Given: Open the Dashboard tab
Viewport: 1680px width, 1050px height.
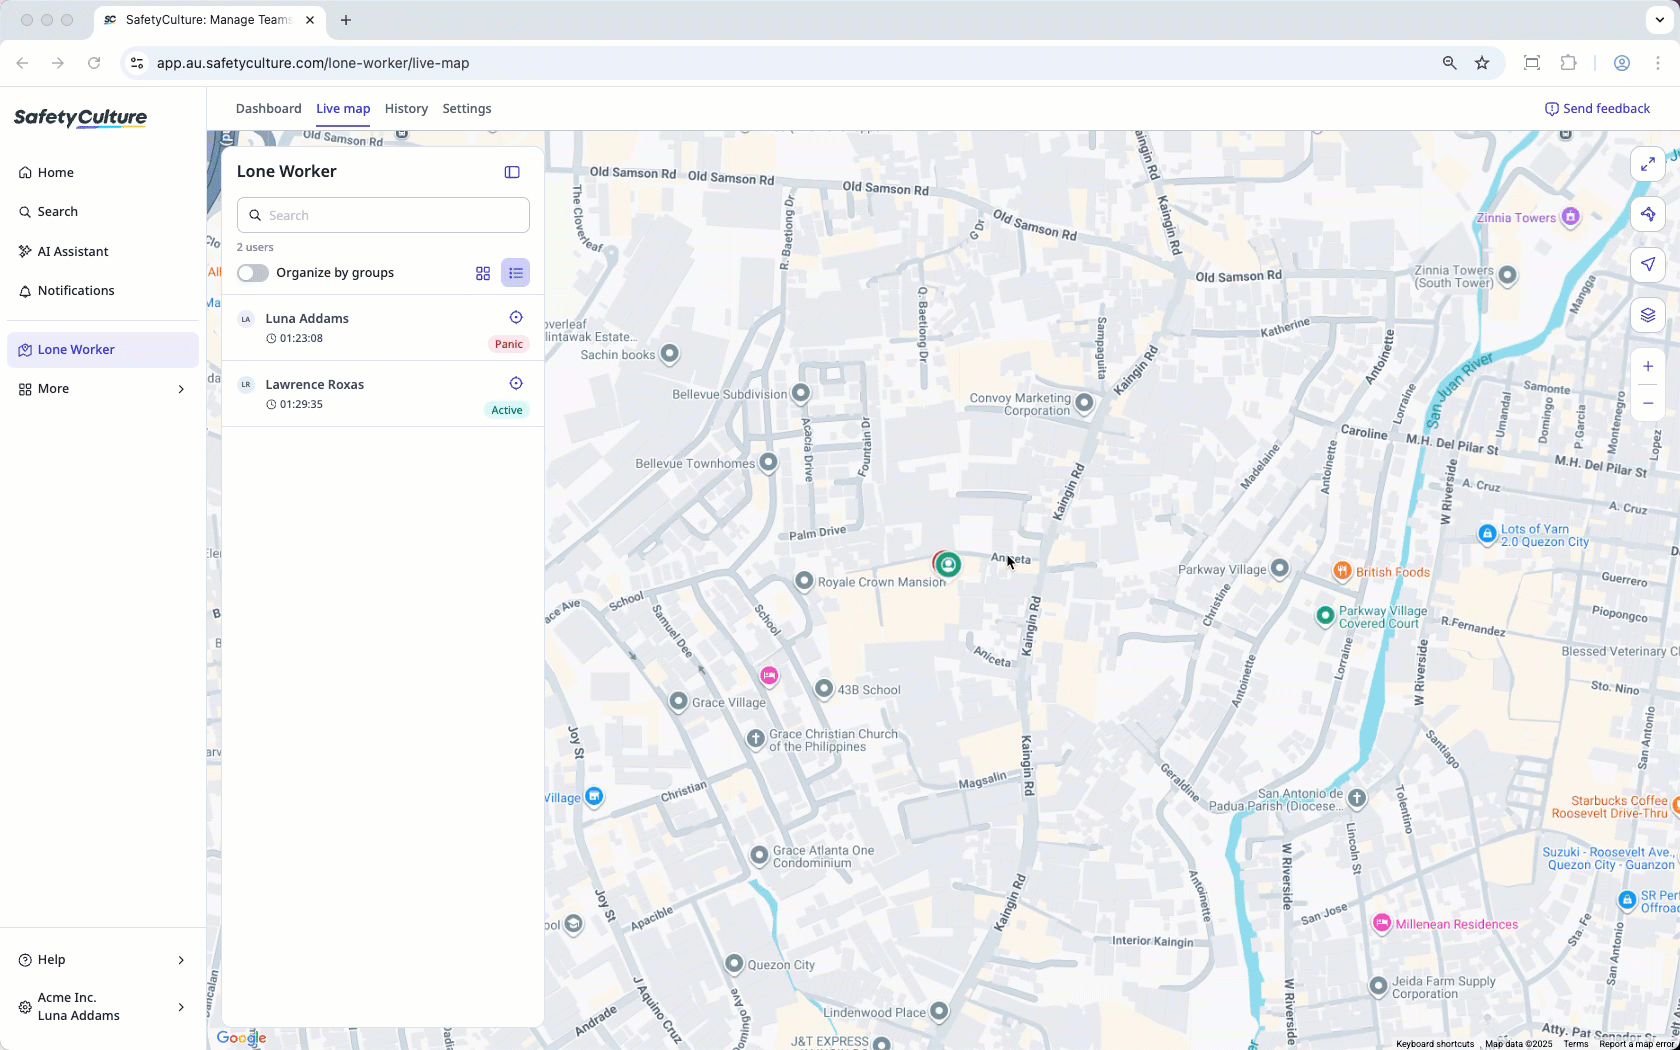Looking at the screenshot, I should pyautogui.click(x=268, y=109).
